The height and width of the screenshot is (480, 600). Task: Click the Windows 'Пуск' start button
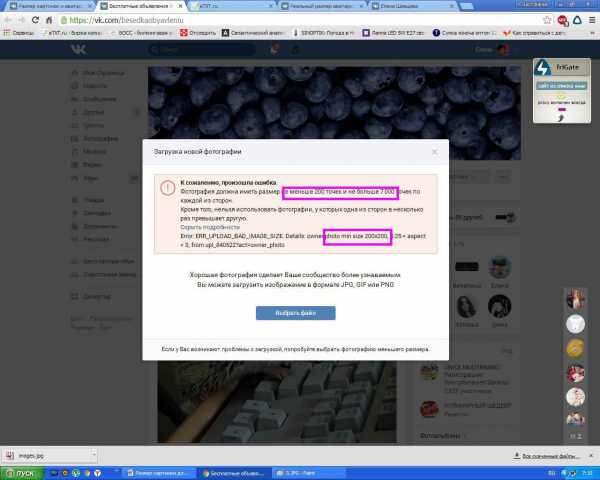tap(22, 473)
